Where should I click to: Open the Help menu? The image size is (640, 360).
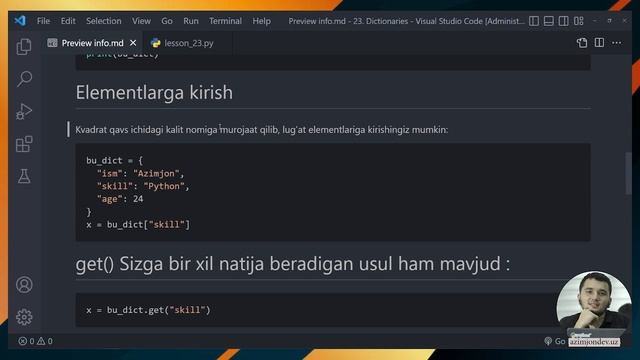point(261,21)
